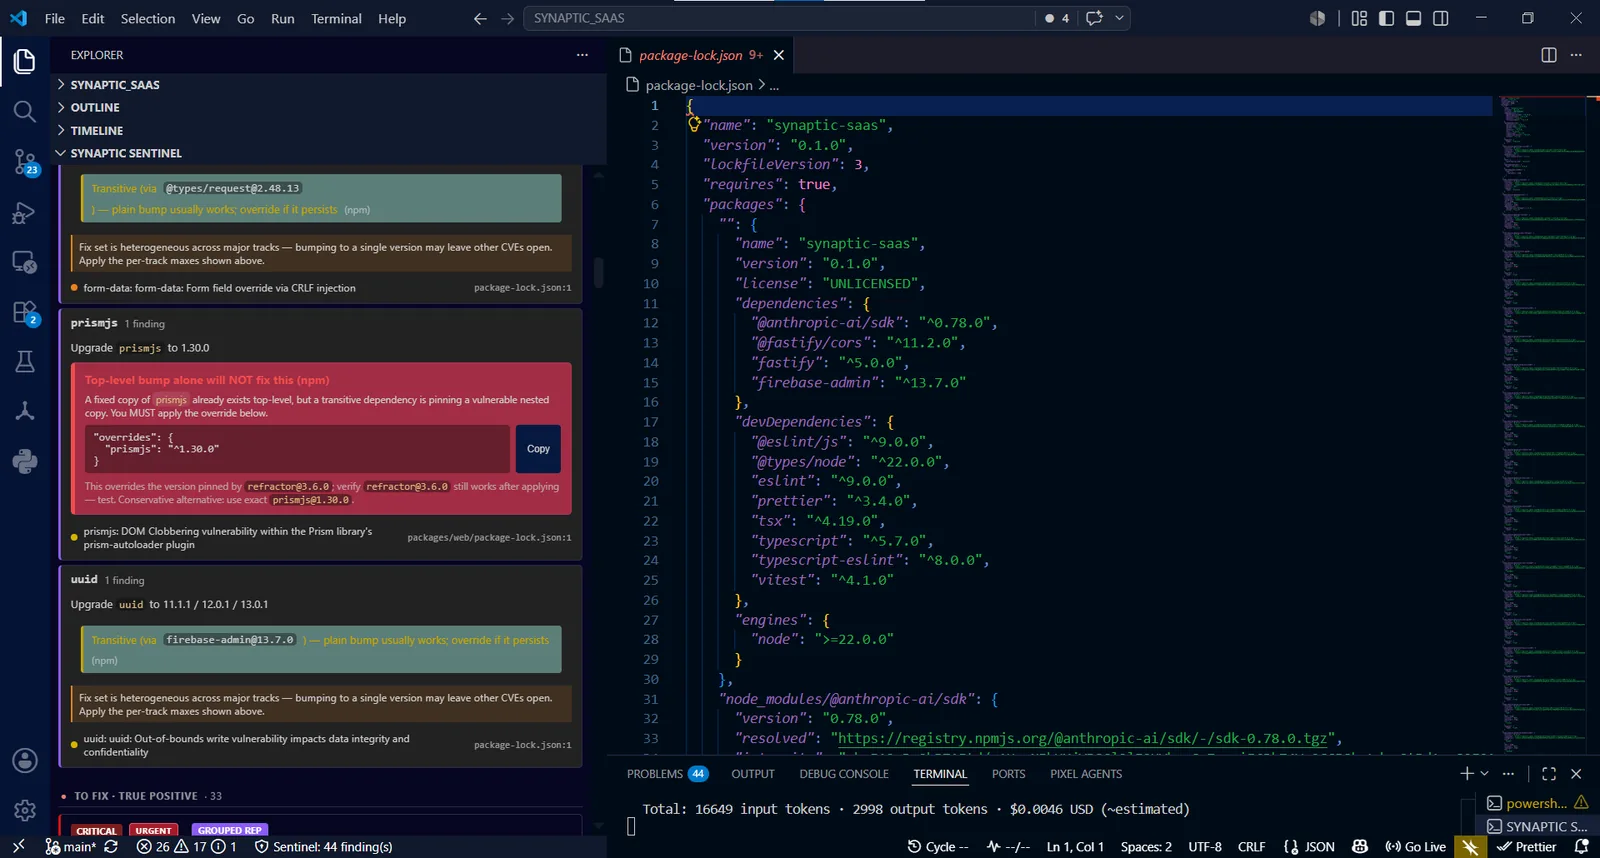This screenshot has width=1600, height=858.
Task: Split the editor right
Action: coord(1549,55)
